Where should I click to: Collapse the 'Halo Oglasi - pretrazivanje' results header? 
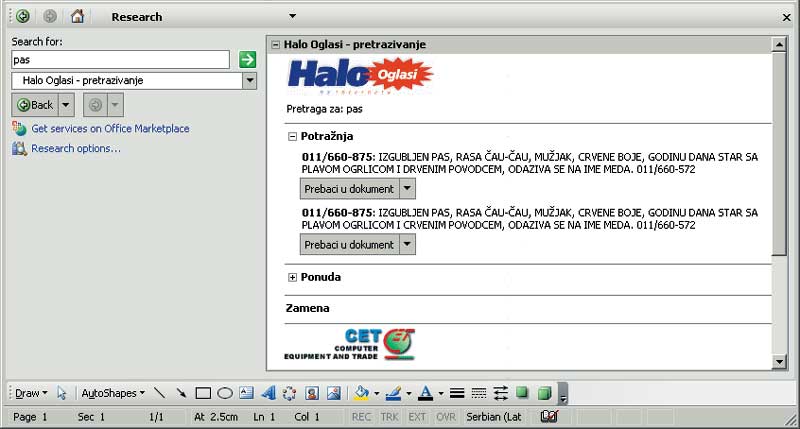[276, 45]
